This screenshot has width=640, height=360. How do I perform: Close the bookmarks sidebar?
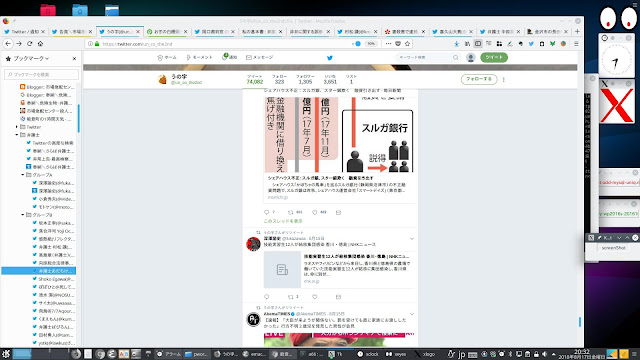(74, 58)
